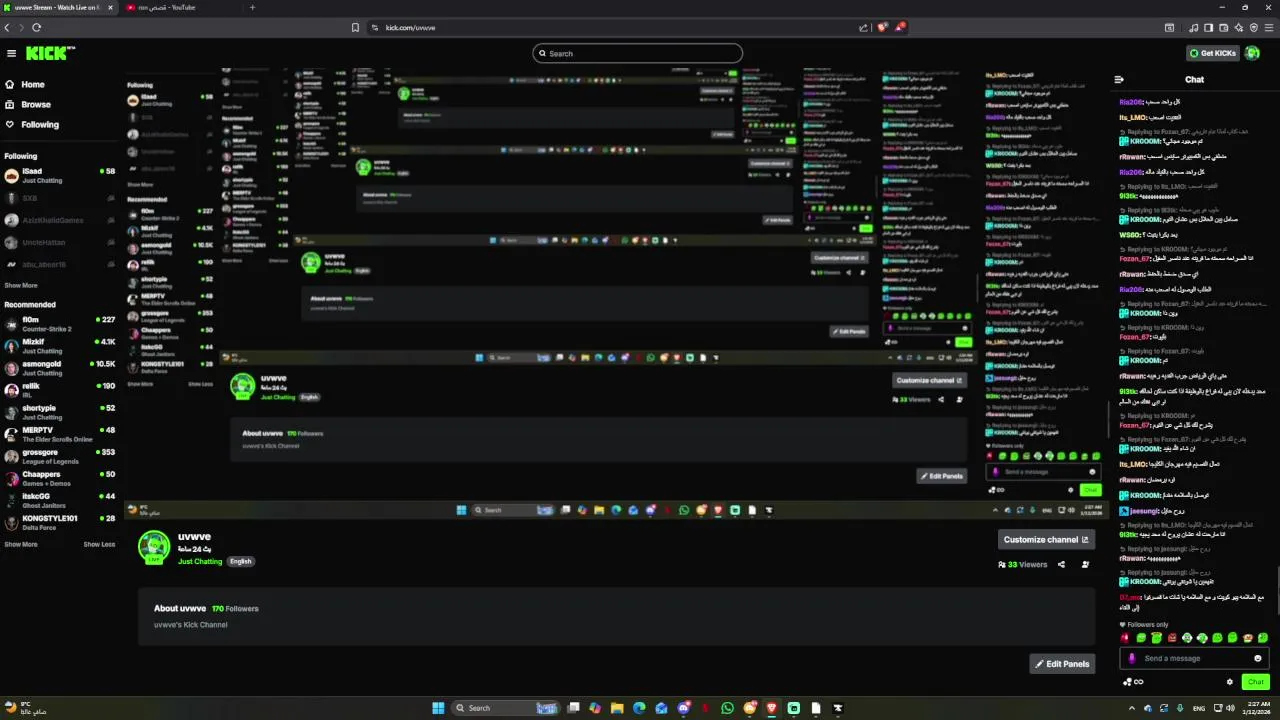Open File Explorer from taskbar
The width and height of the screenshot is (1280, 720).
617,708
